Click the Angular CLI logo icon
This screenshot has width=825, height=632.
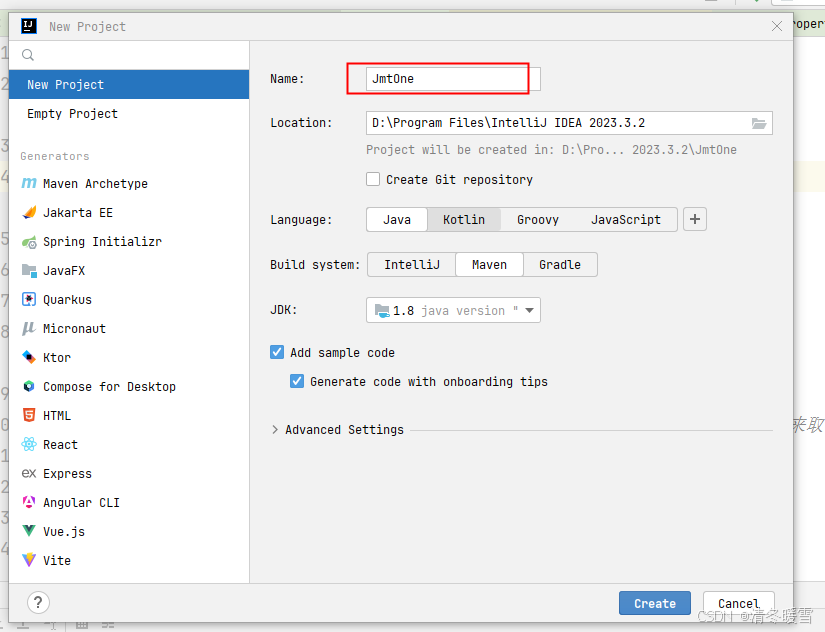pos(29,502)
